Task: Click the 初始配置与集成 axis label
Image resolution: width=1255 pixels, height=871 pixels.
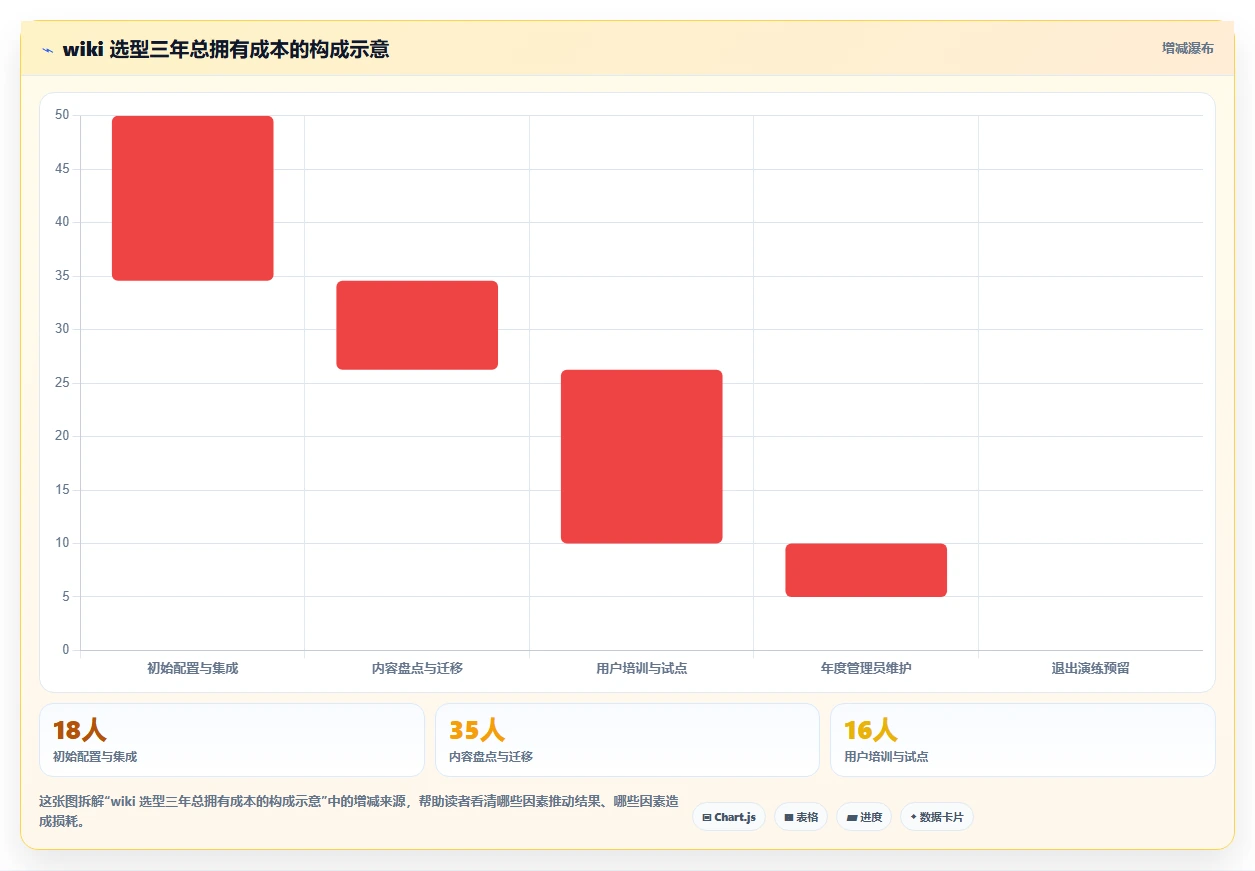Action: (x=193, y=668)
